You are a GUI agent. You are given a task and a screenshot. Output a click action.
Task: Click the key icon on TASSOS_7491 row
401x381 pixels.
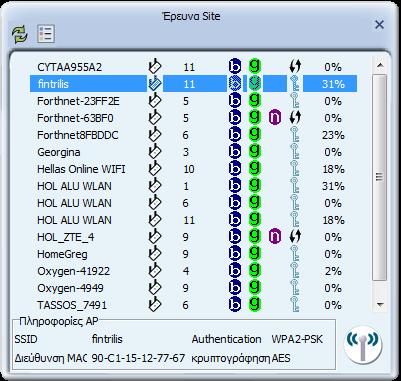295,305
